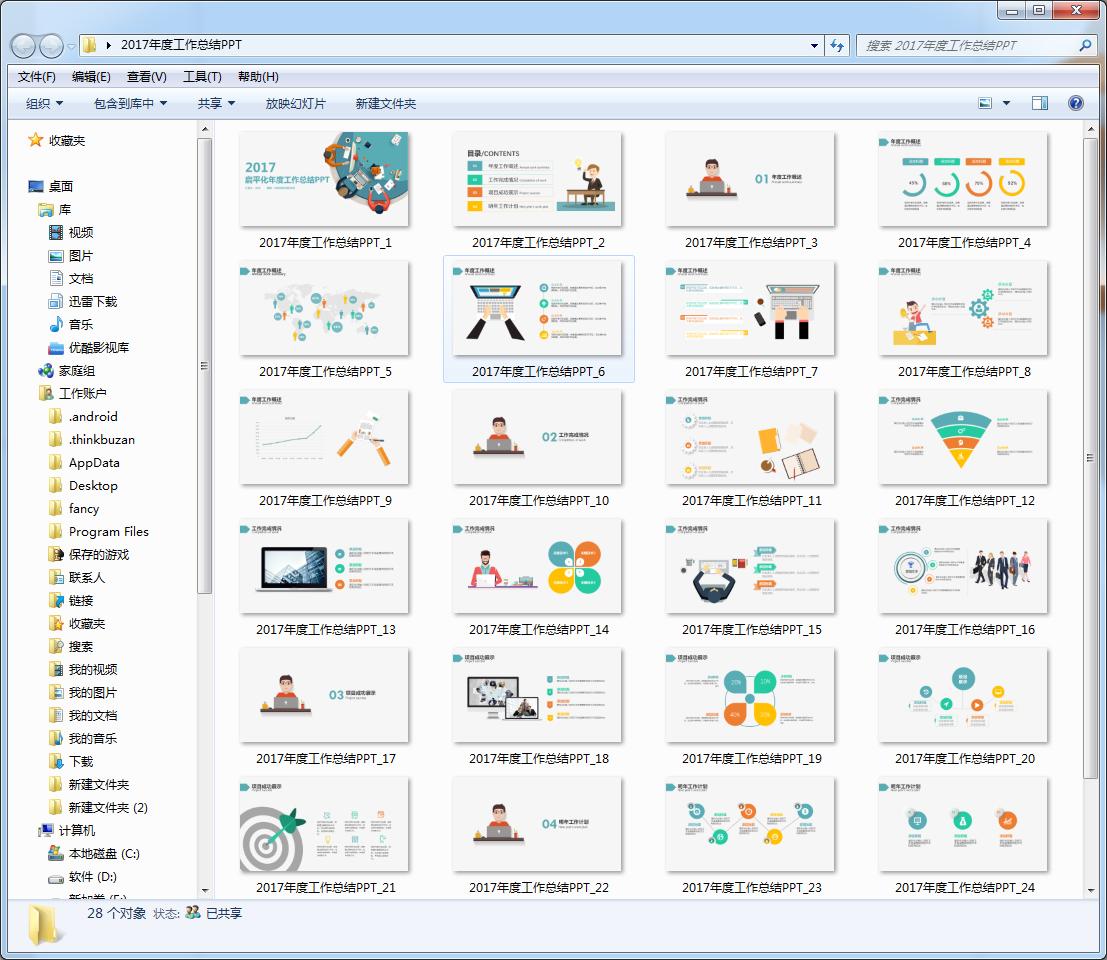Screen dimensions: 1107x960
Task: Open the 文件(F) menu
Action: coord(37,76)
